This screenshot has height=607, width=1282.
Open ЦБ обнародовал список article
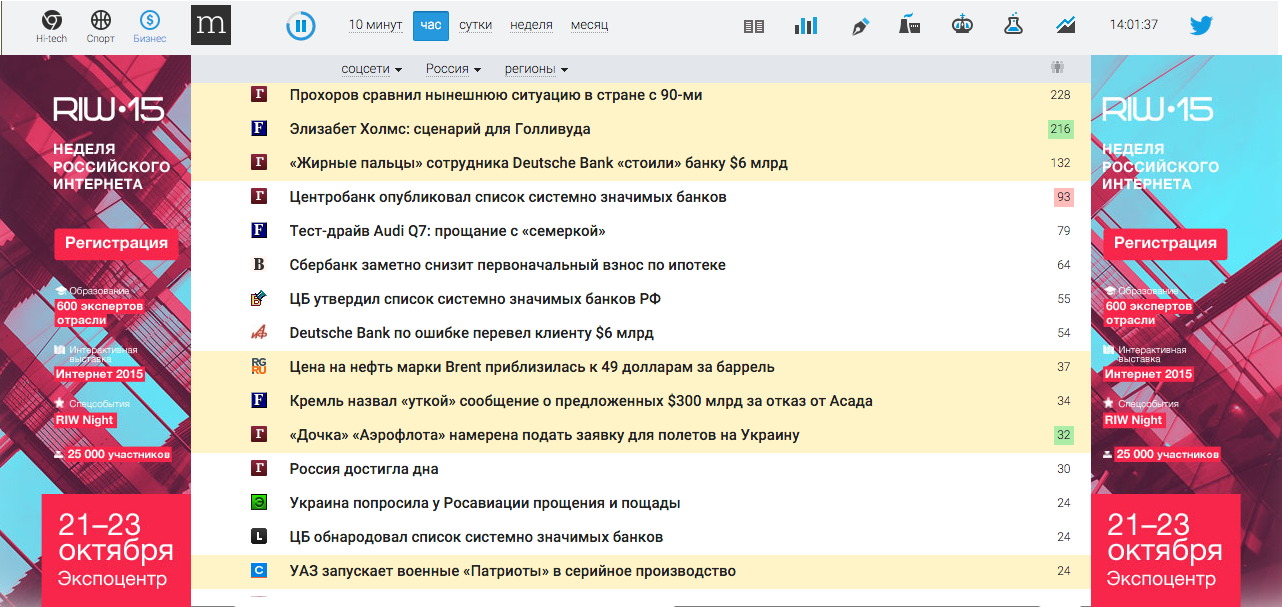click(x=476, y=537)
